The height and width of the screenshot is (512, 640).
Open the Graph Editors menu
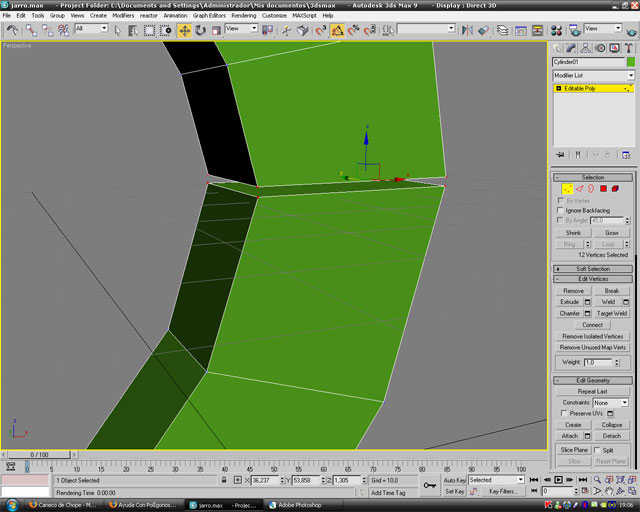click(x=209, y=16)
